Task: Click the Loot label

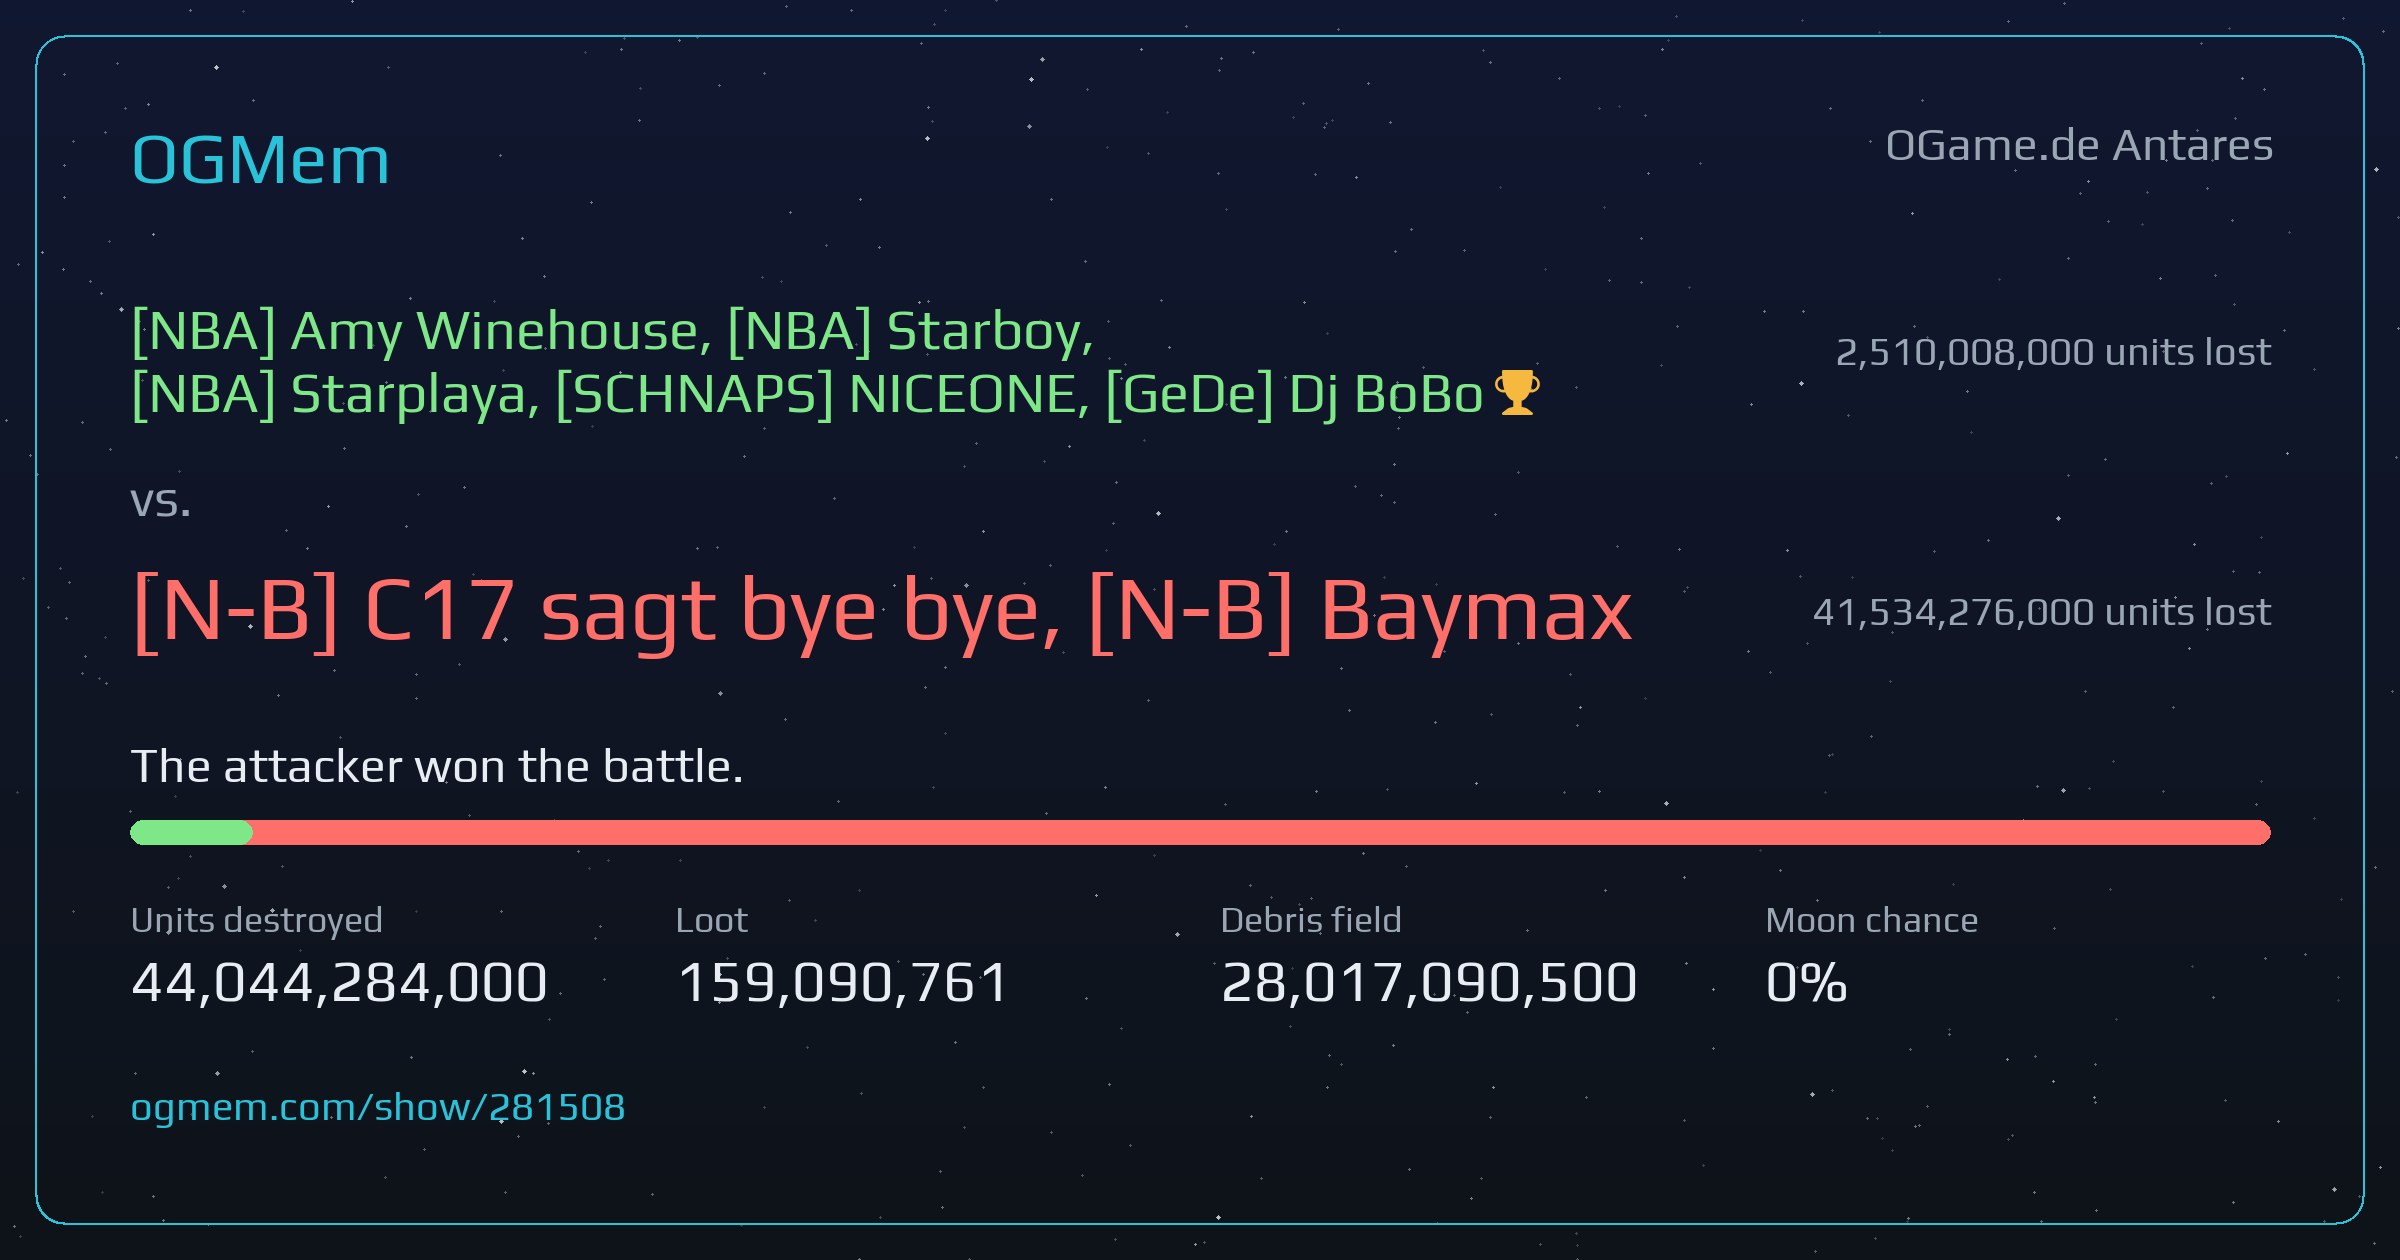Action: [711, 920]
